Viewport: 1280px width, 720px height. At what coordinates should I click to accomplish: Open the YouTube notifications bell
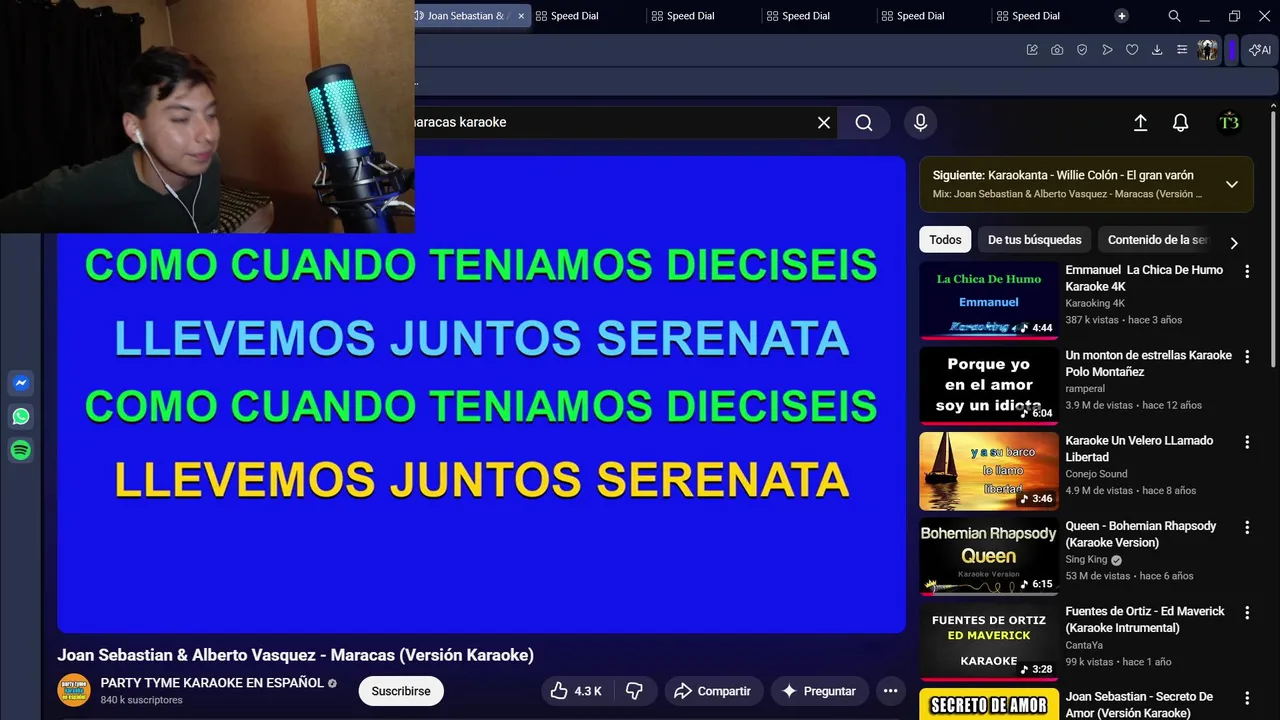1181,122
